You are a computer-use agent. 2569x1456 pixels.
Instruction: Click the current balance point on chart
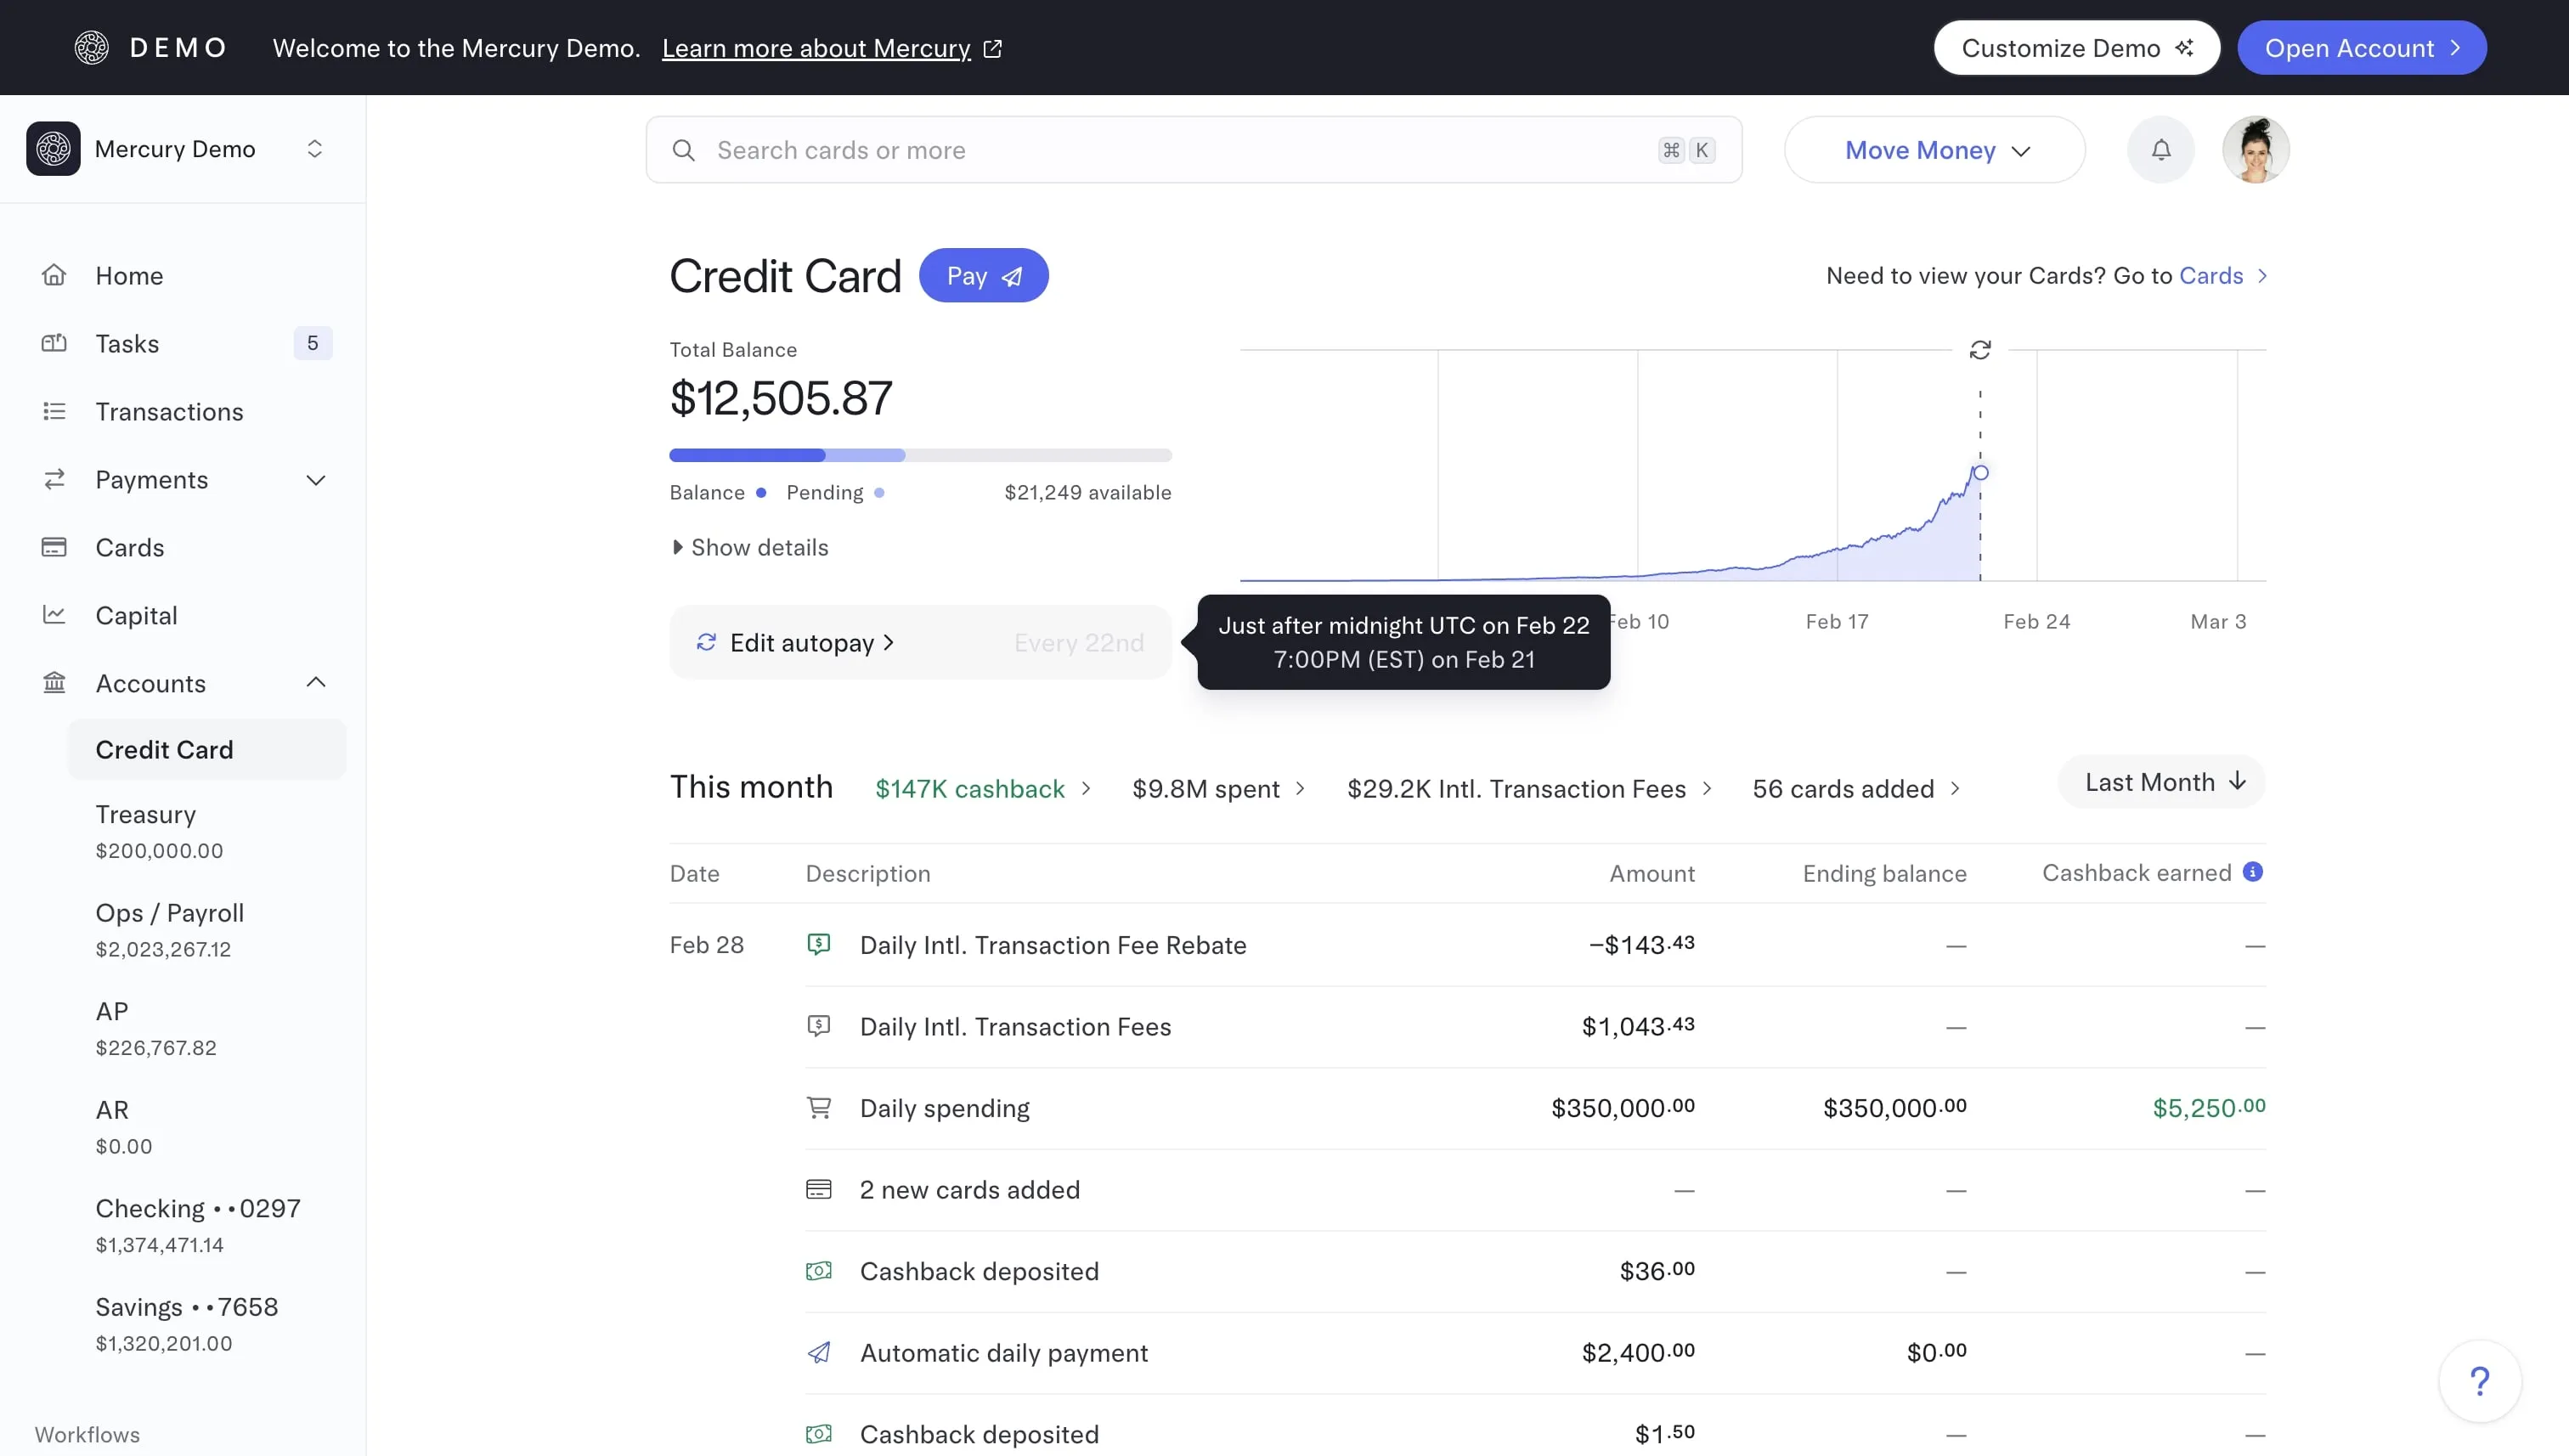click(1980, 472)
